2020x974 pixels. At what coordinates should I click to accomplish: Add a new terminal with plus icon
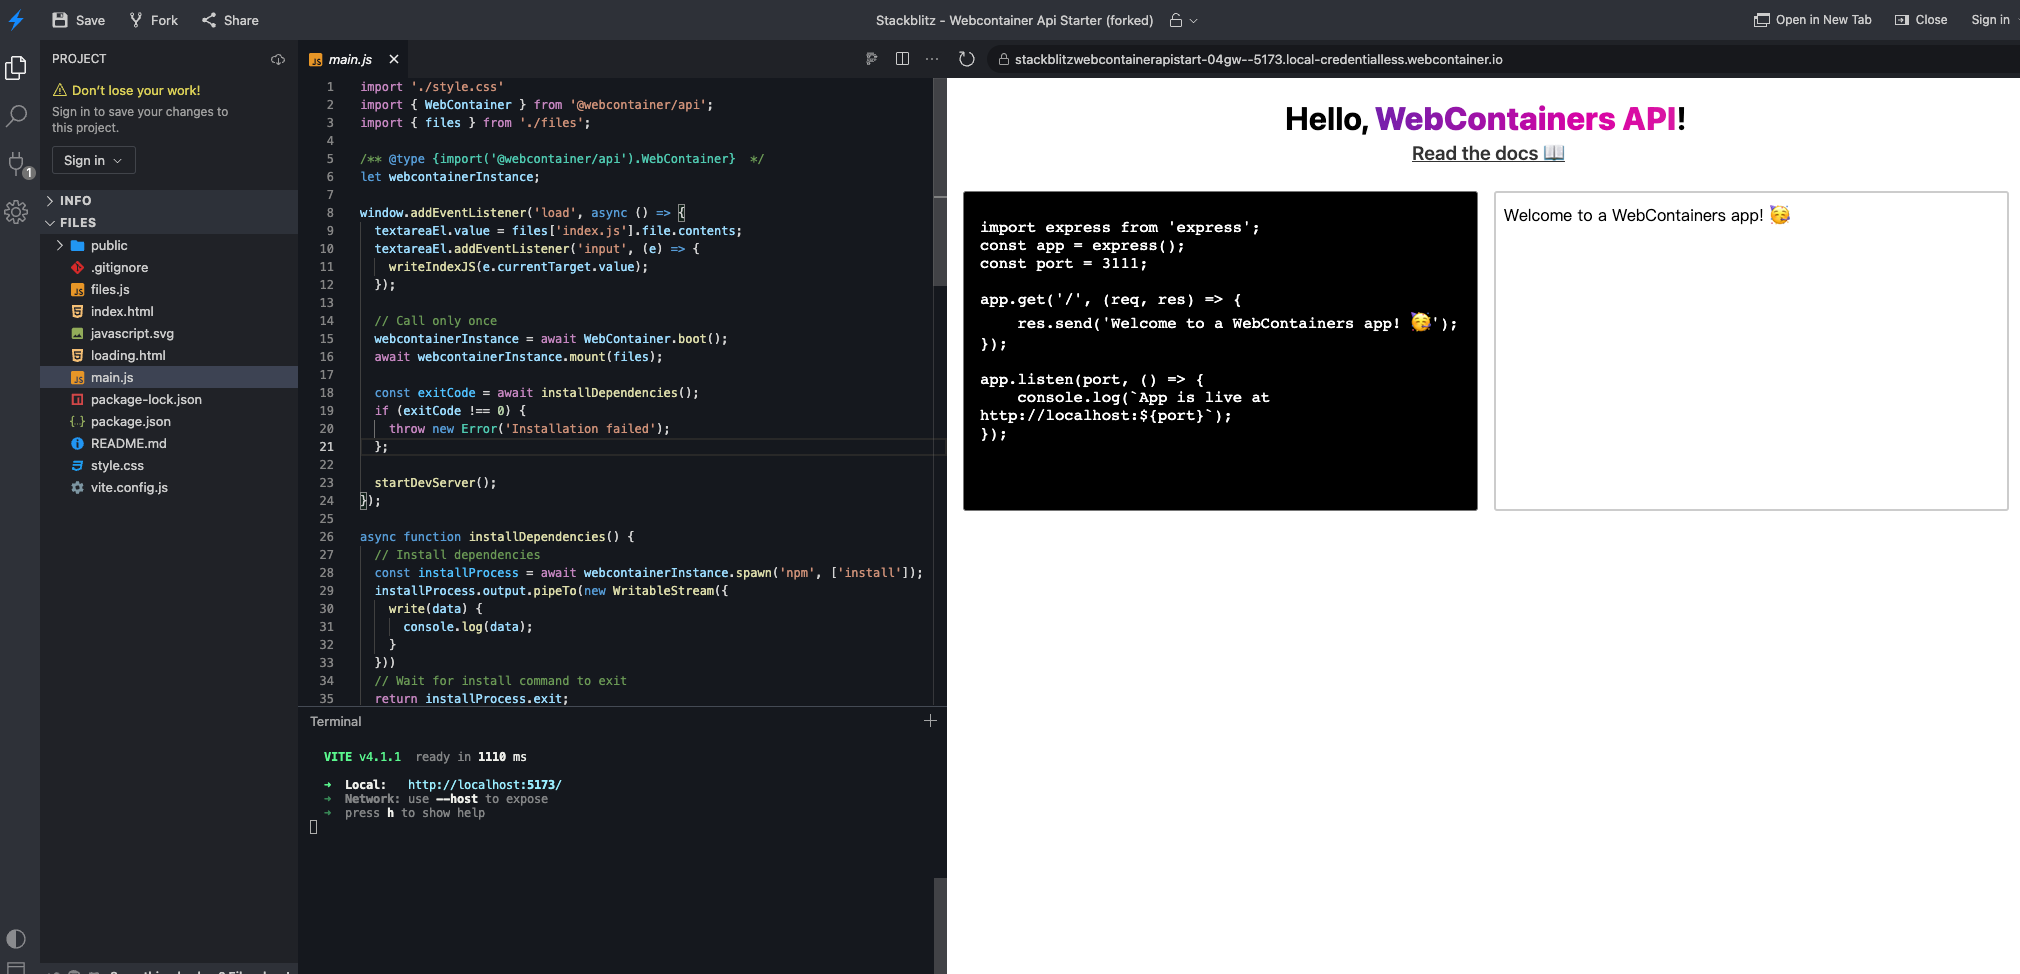click(930, 721)
